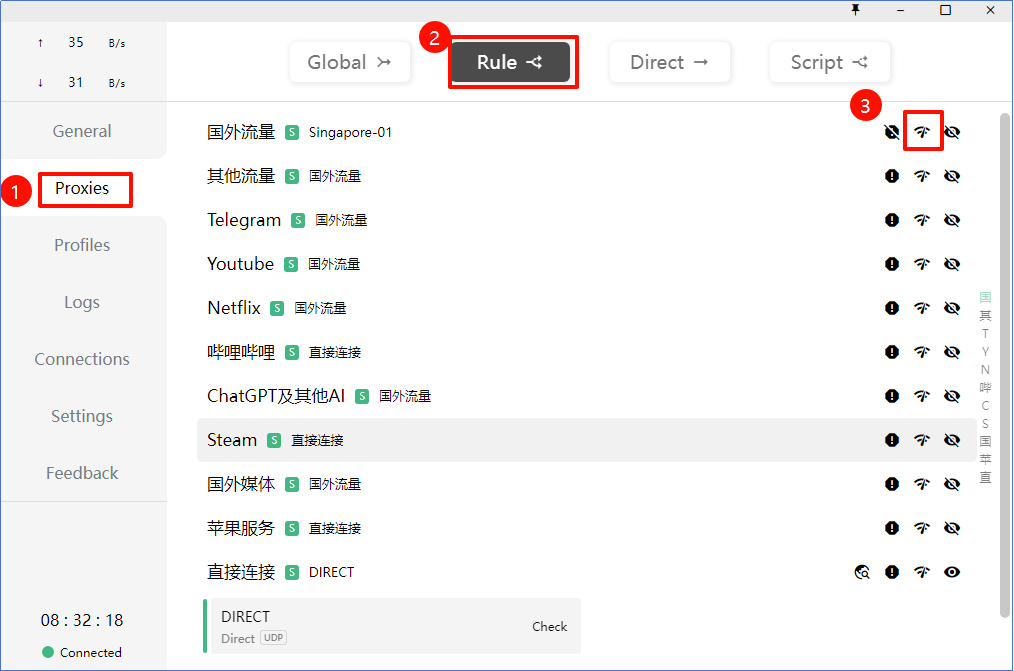
Task: Click the pin icon in the title bar
Action: 855,10
